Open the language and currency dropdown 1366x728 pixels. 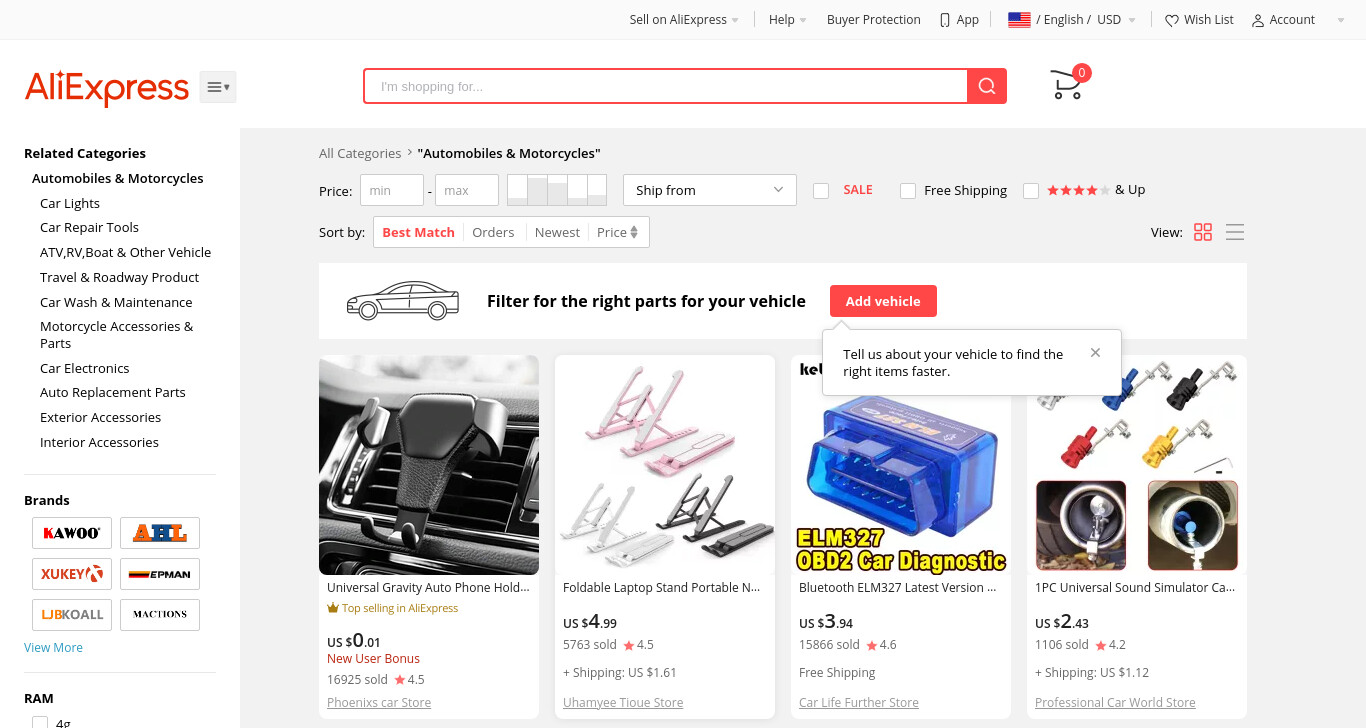(1072, 20)
